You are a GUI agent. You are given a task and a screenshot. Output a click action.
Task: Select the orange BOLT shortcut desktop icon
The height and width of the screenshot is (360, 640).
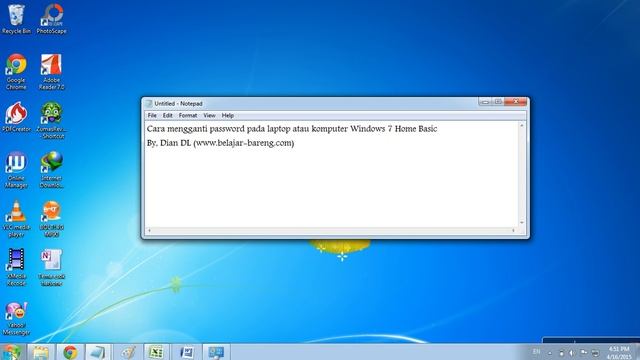(51, 219)
